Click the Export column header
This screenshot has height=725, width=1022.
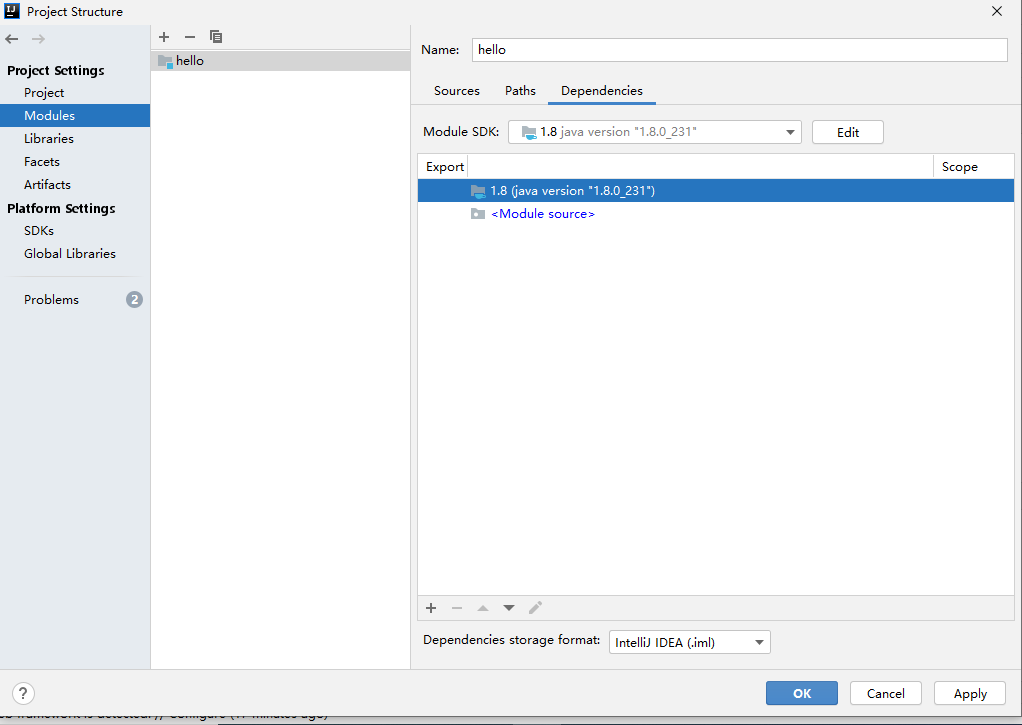point(445,167)
